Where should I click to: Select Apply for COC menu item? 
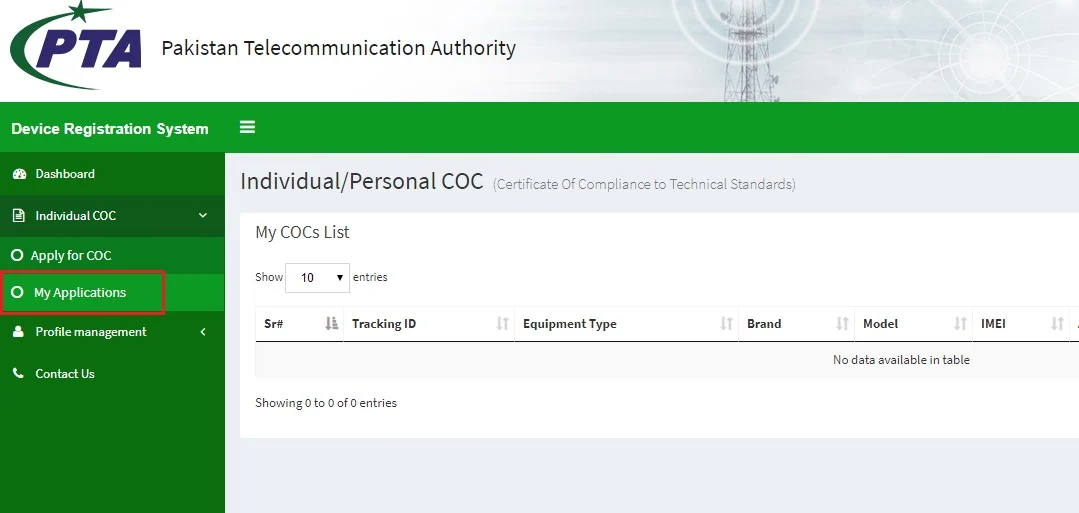71,256
